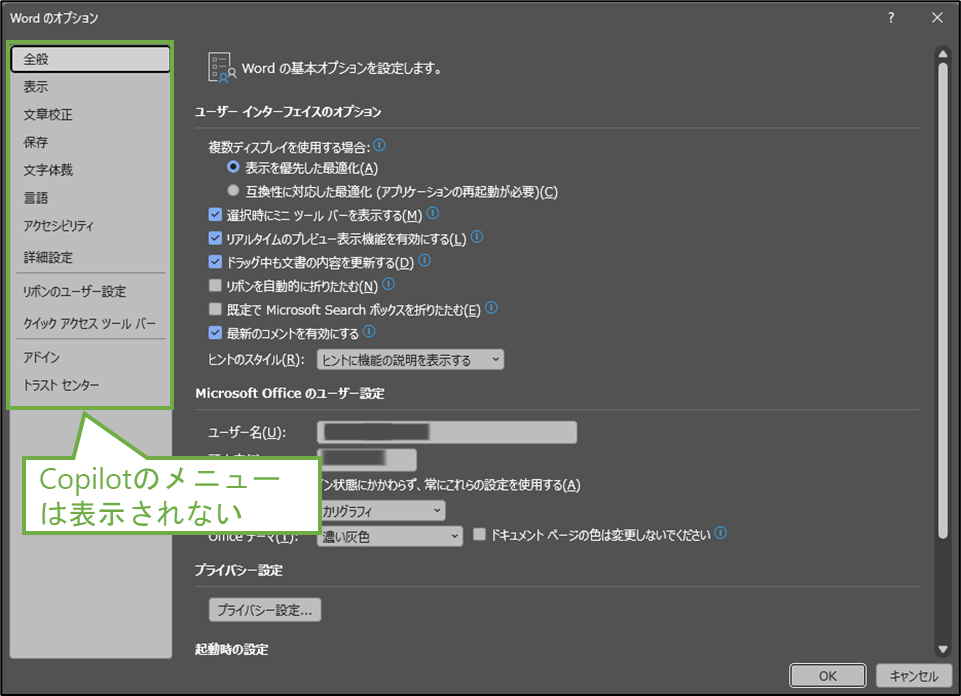The image size is (961, 696).
Task: Click the scrollbar up arrow
Action: 943,54
